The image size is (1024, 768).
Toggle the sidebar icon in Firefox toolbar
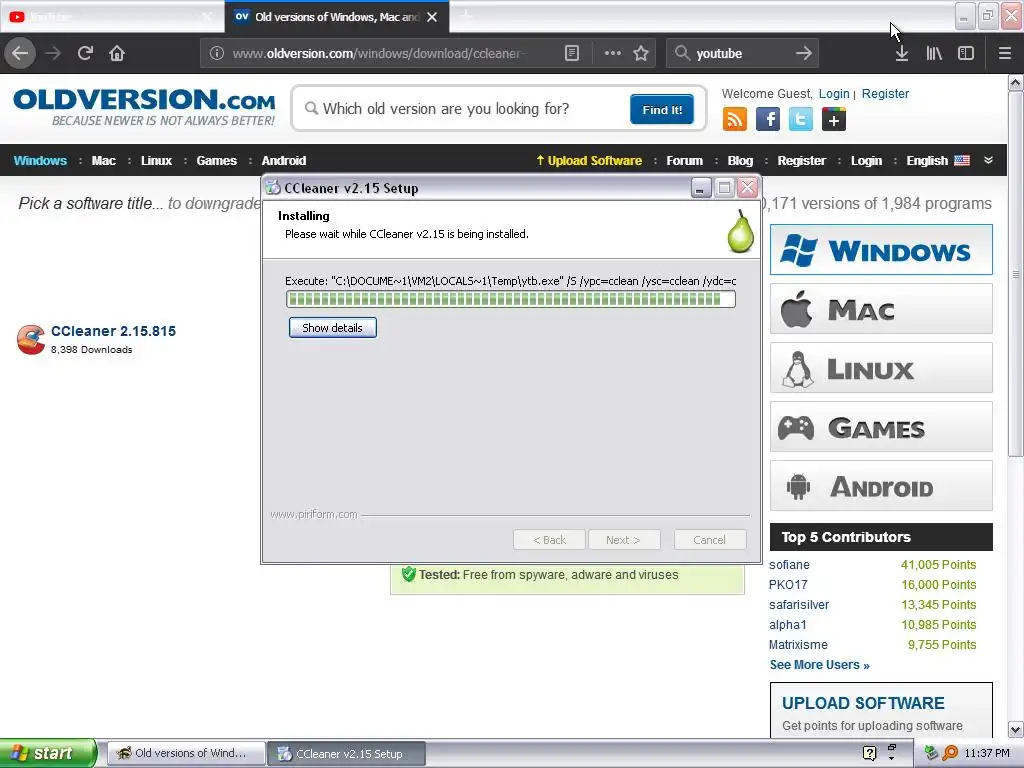point(966,53)
